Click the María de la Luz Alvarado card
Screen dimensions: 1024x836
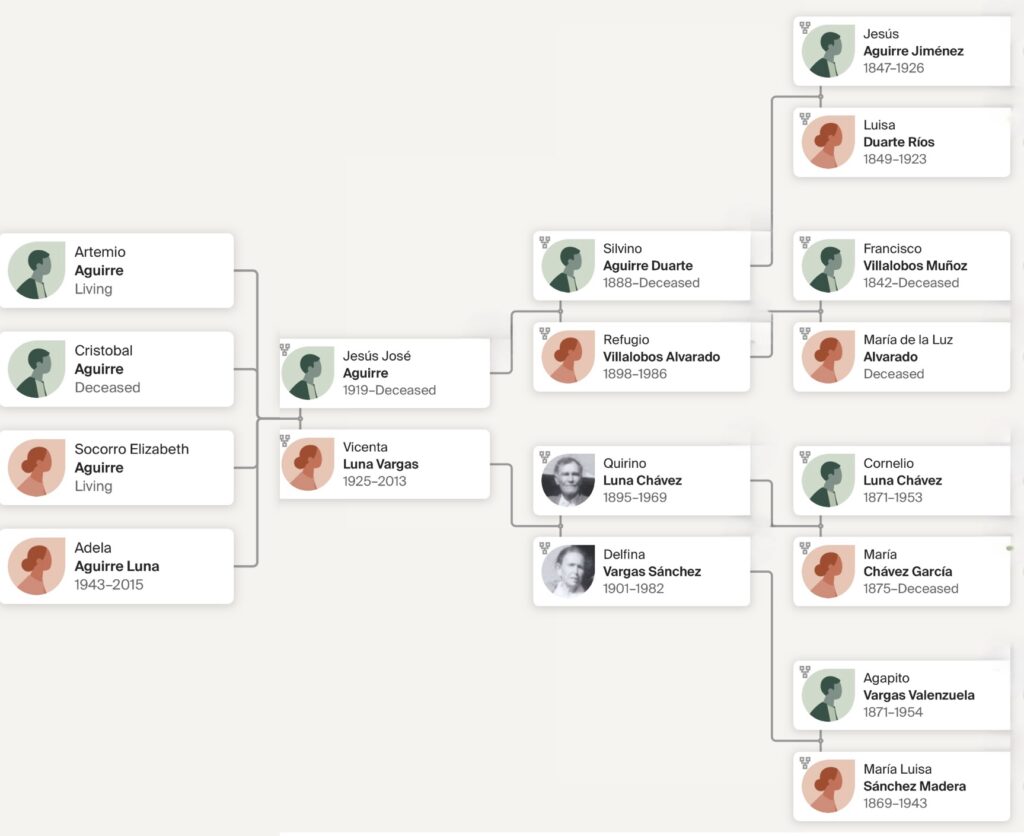click(901, 357)
